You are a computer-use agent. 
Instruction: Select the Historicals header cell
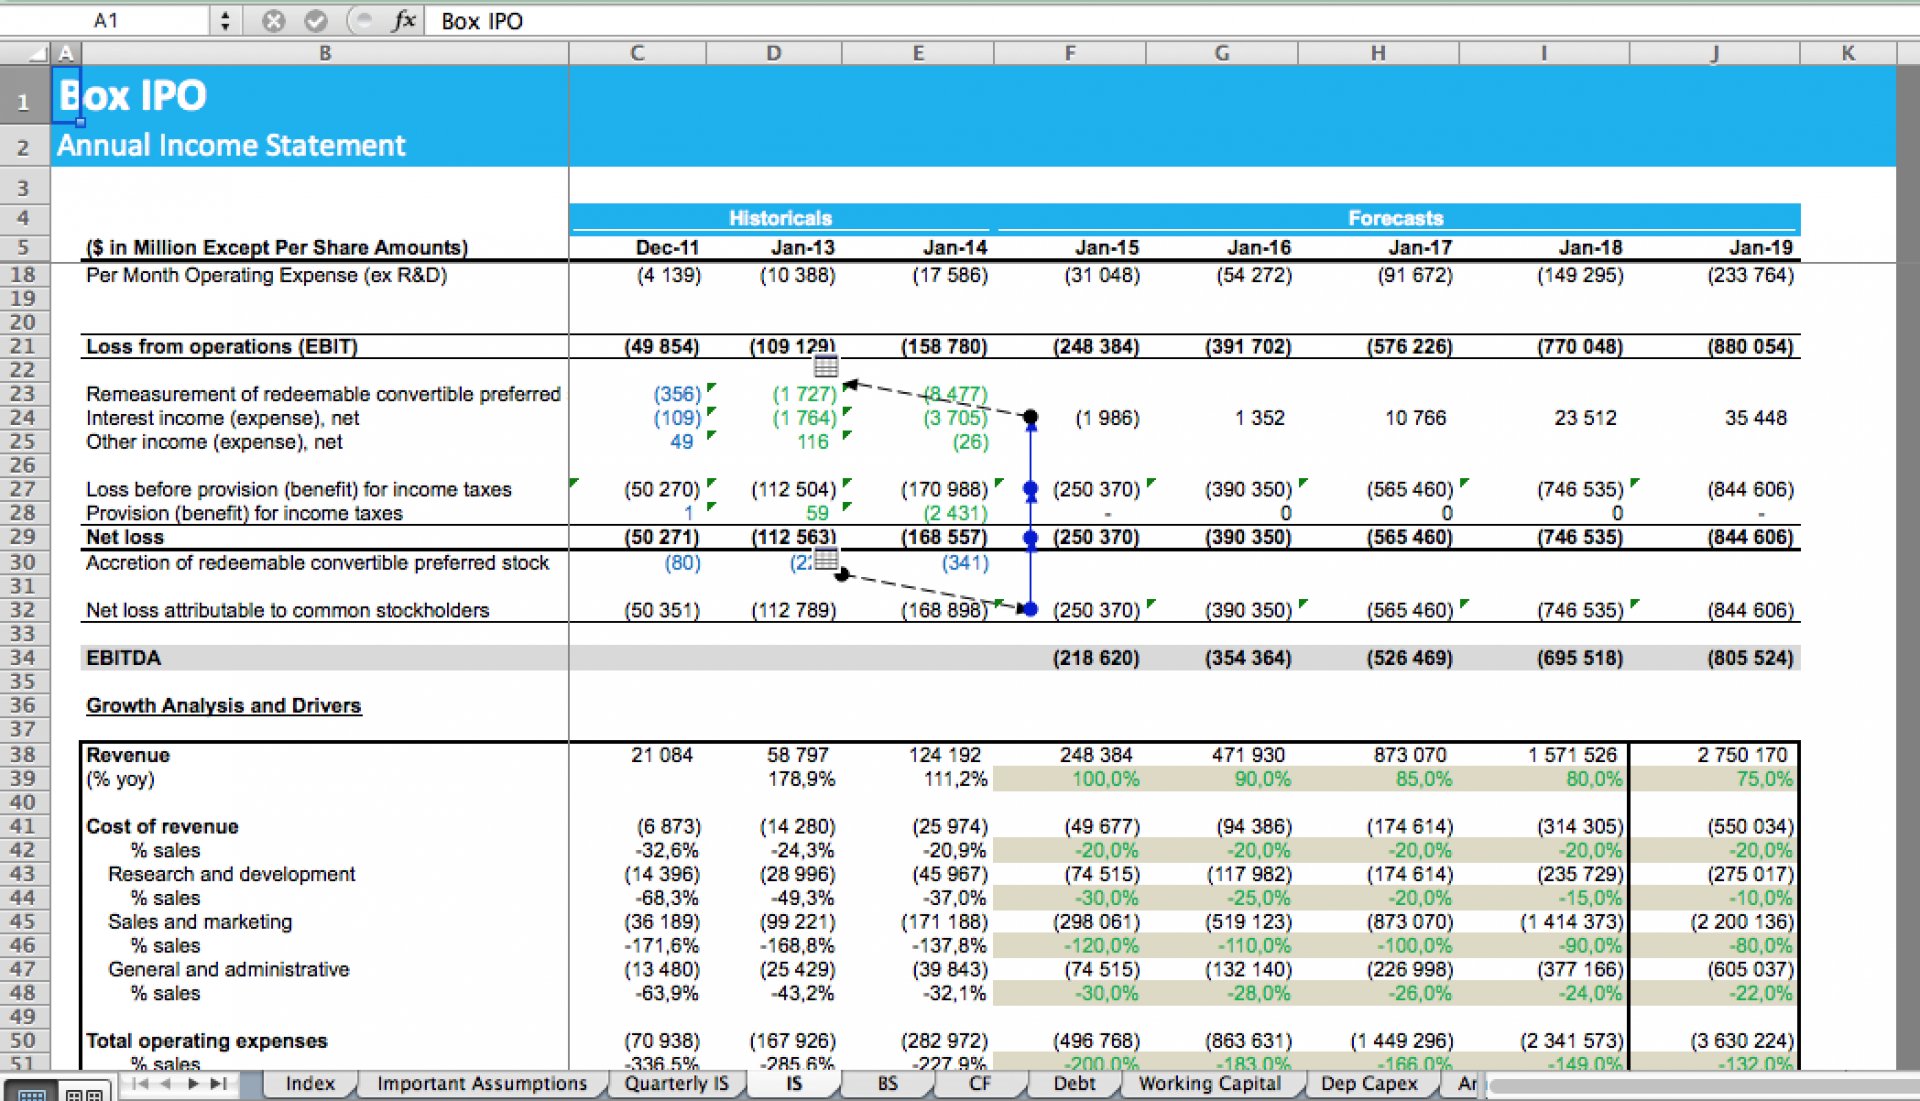[780, 218]
